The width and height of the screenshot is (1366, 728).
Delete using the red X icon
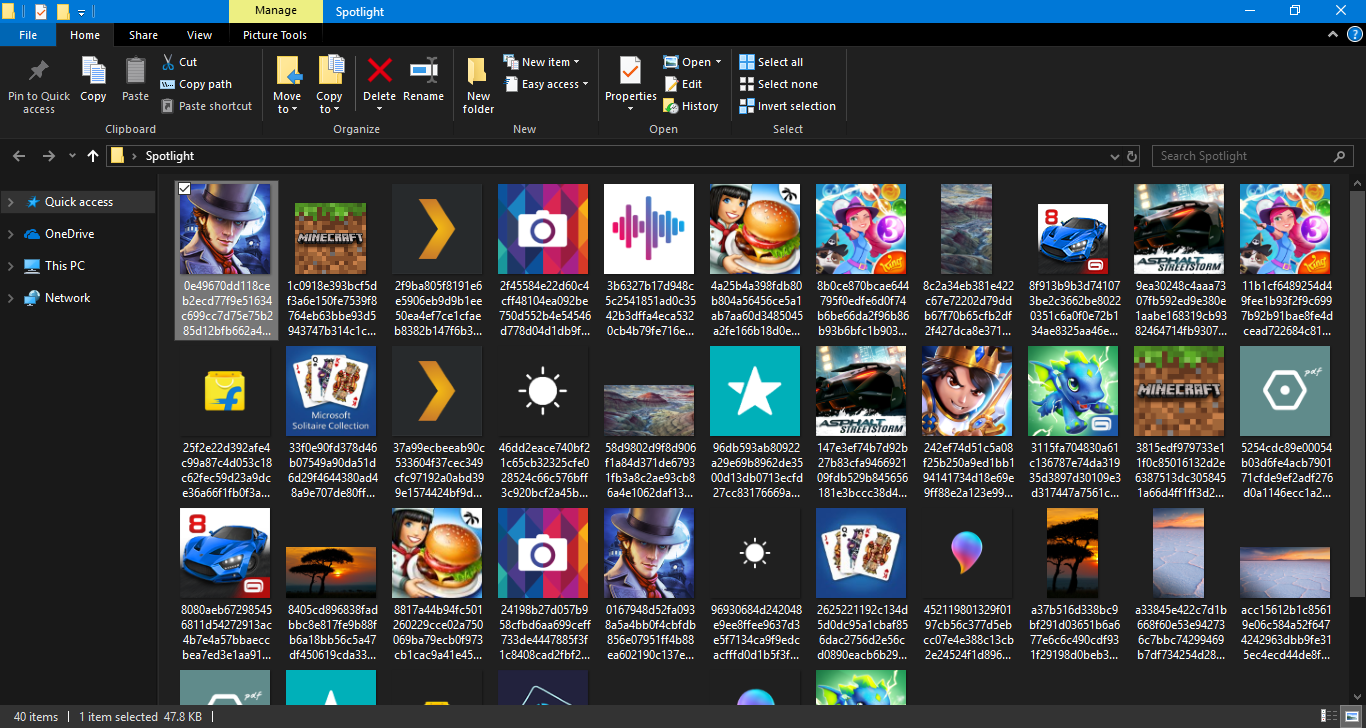click(x=379, y=70)
